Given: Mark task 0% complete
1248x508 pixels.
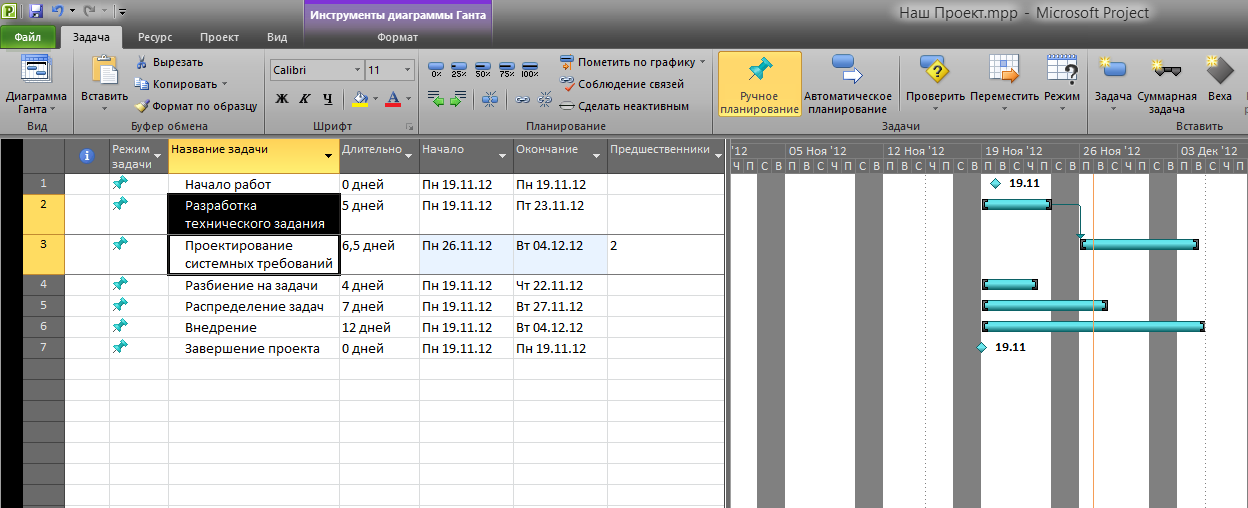Looking at the screenshot, I should coord(435,70).
